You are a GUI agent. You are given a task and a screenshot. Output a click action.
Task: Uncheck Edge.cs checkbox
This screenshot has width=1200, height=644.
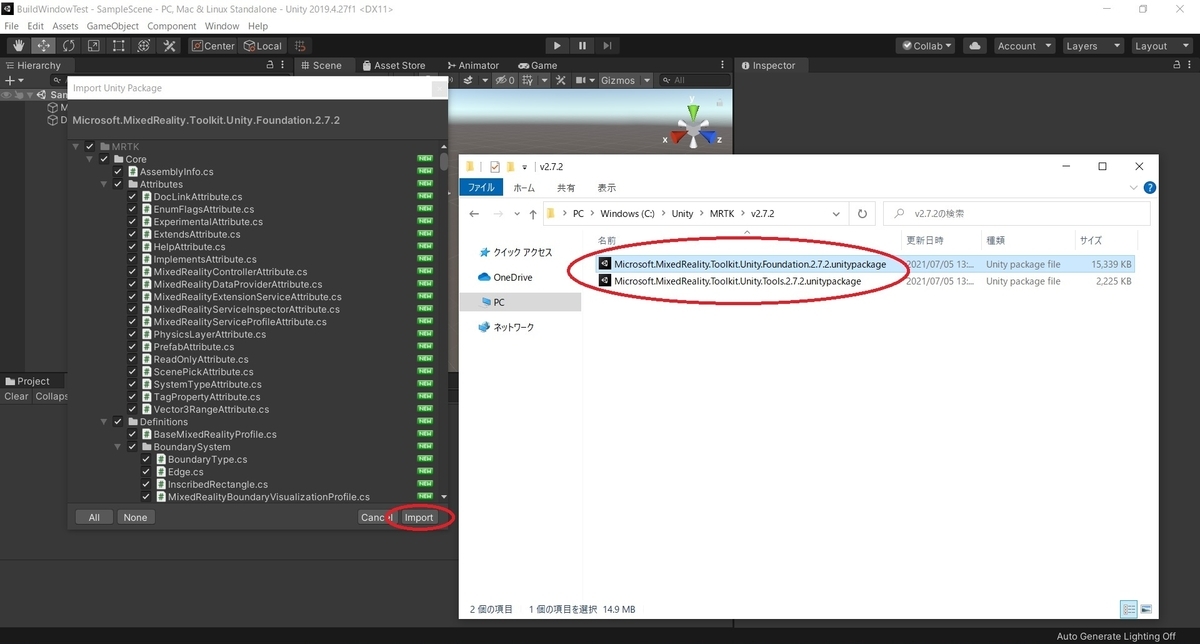pos(146,472)
